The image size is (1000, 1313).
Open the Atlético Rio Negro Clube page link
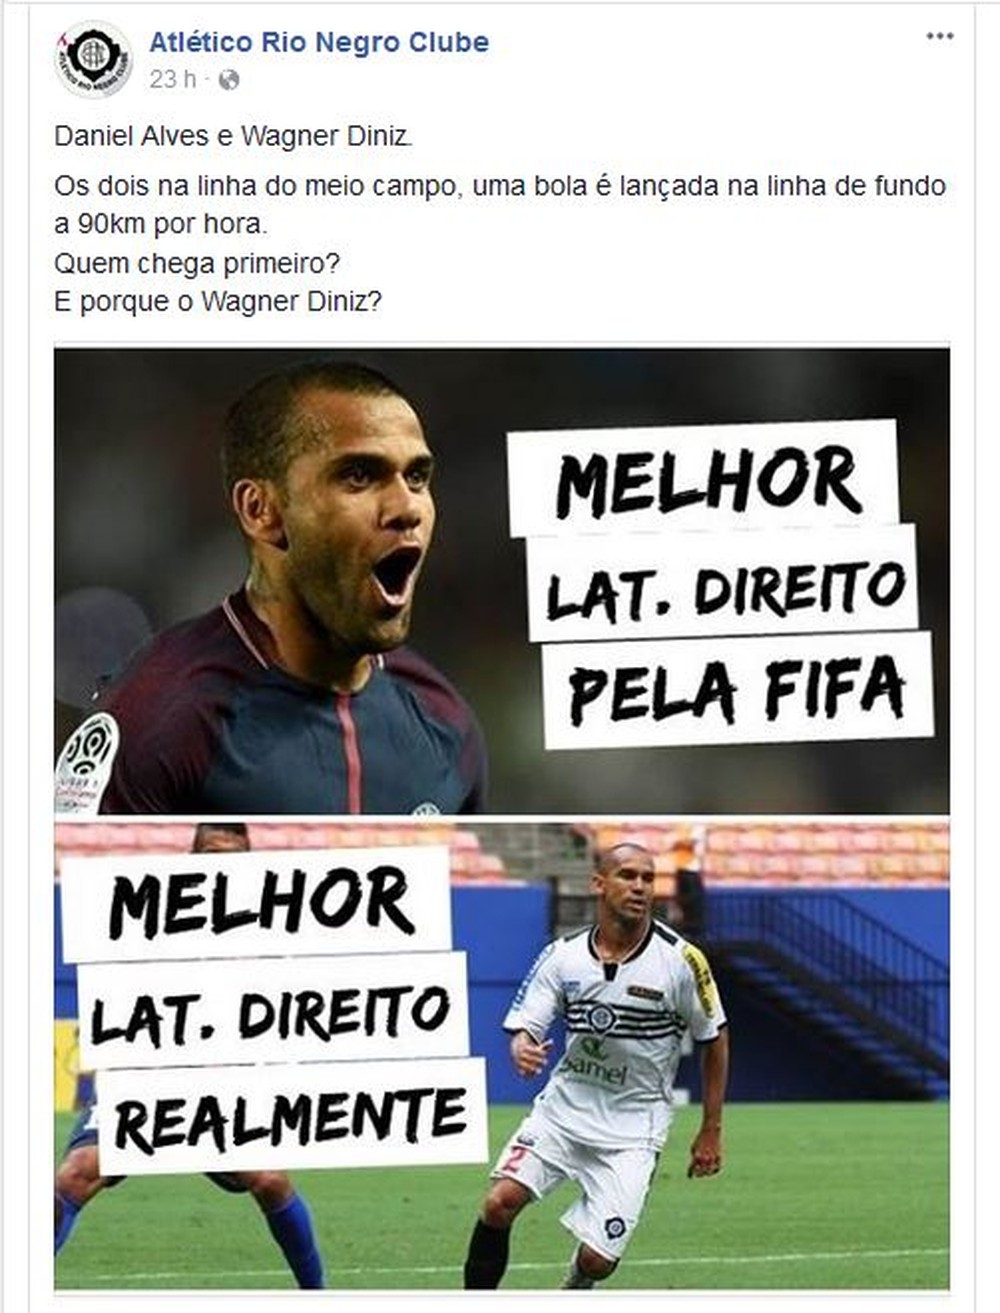(319, 42)
